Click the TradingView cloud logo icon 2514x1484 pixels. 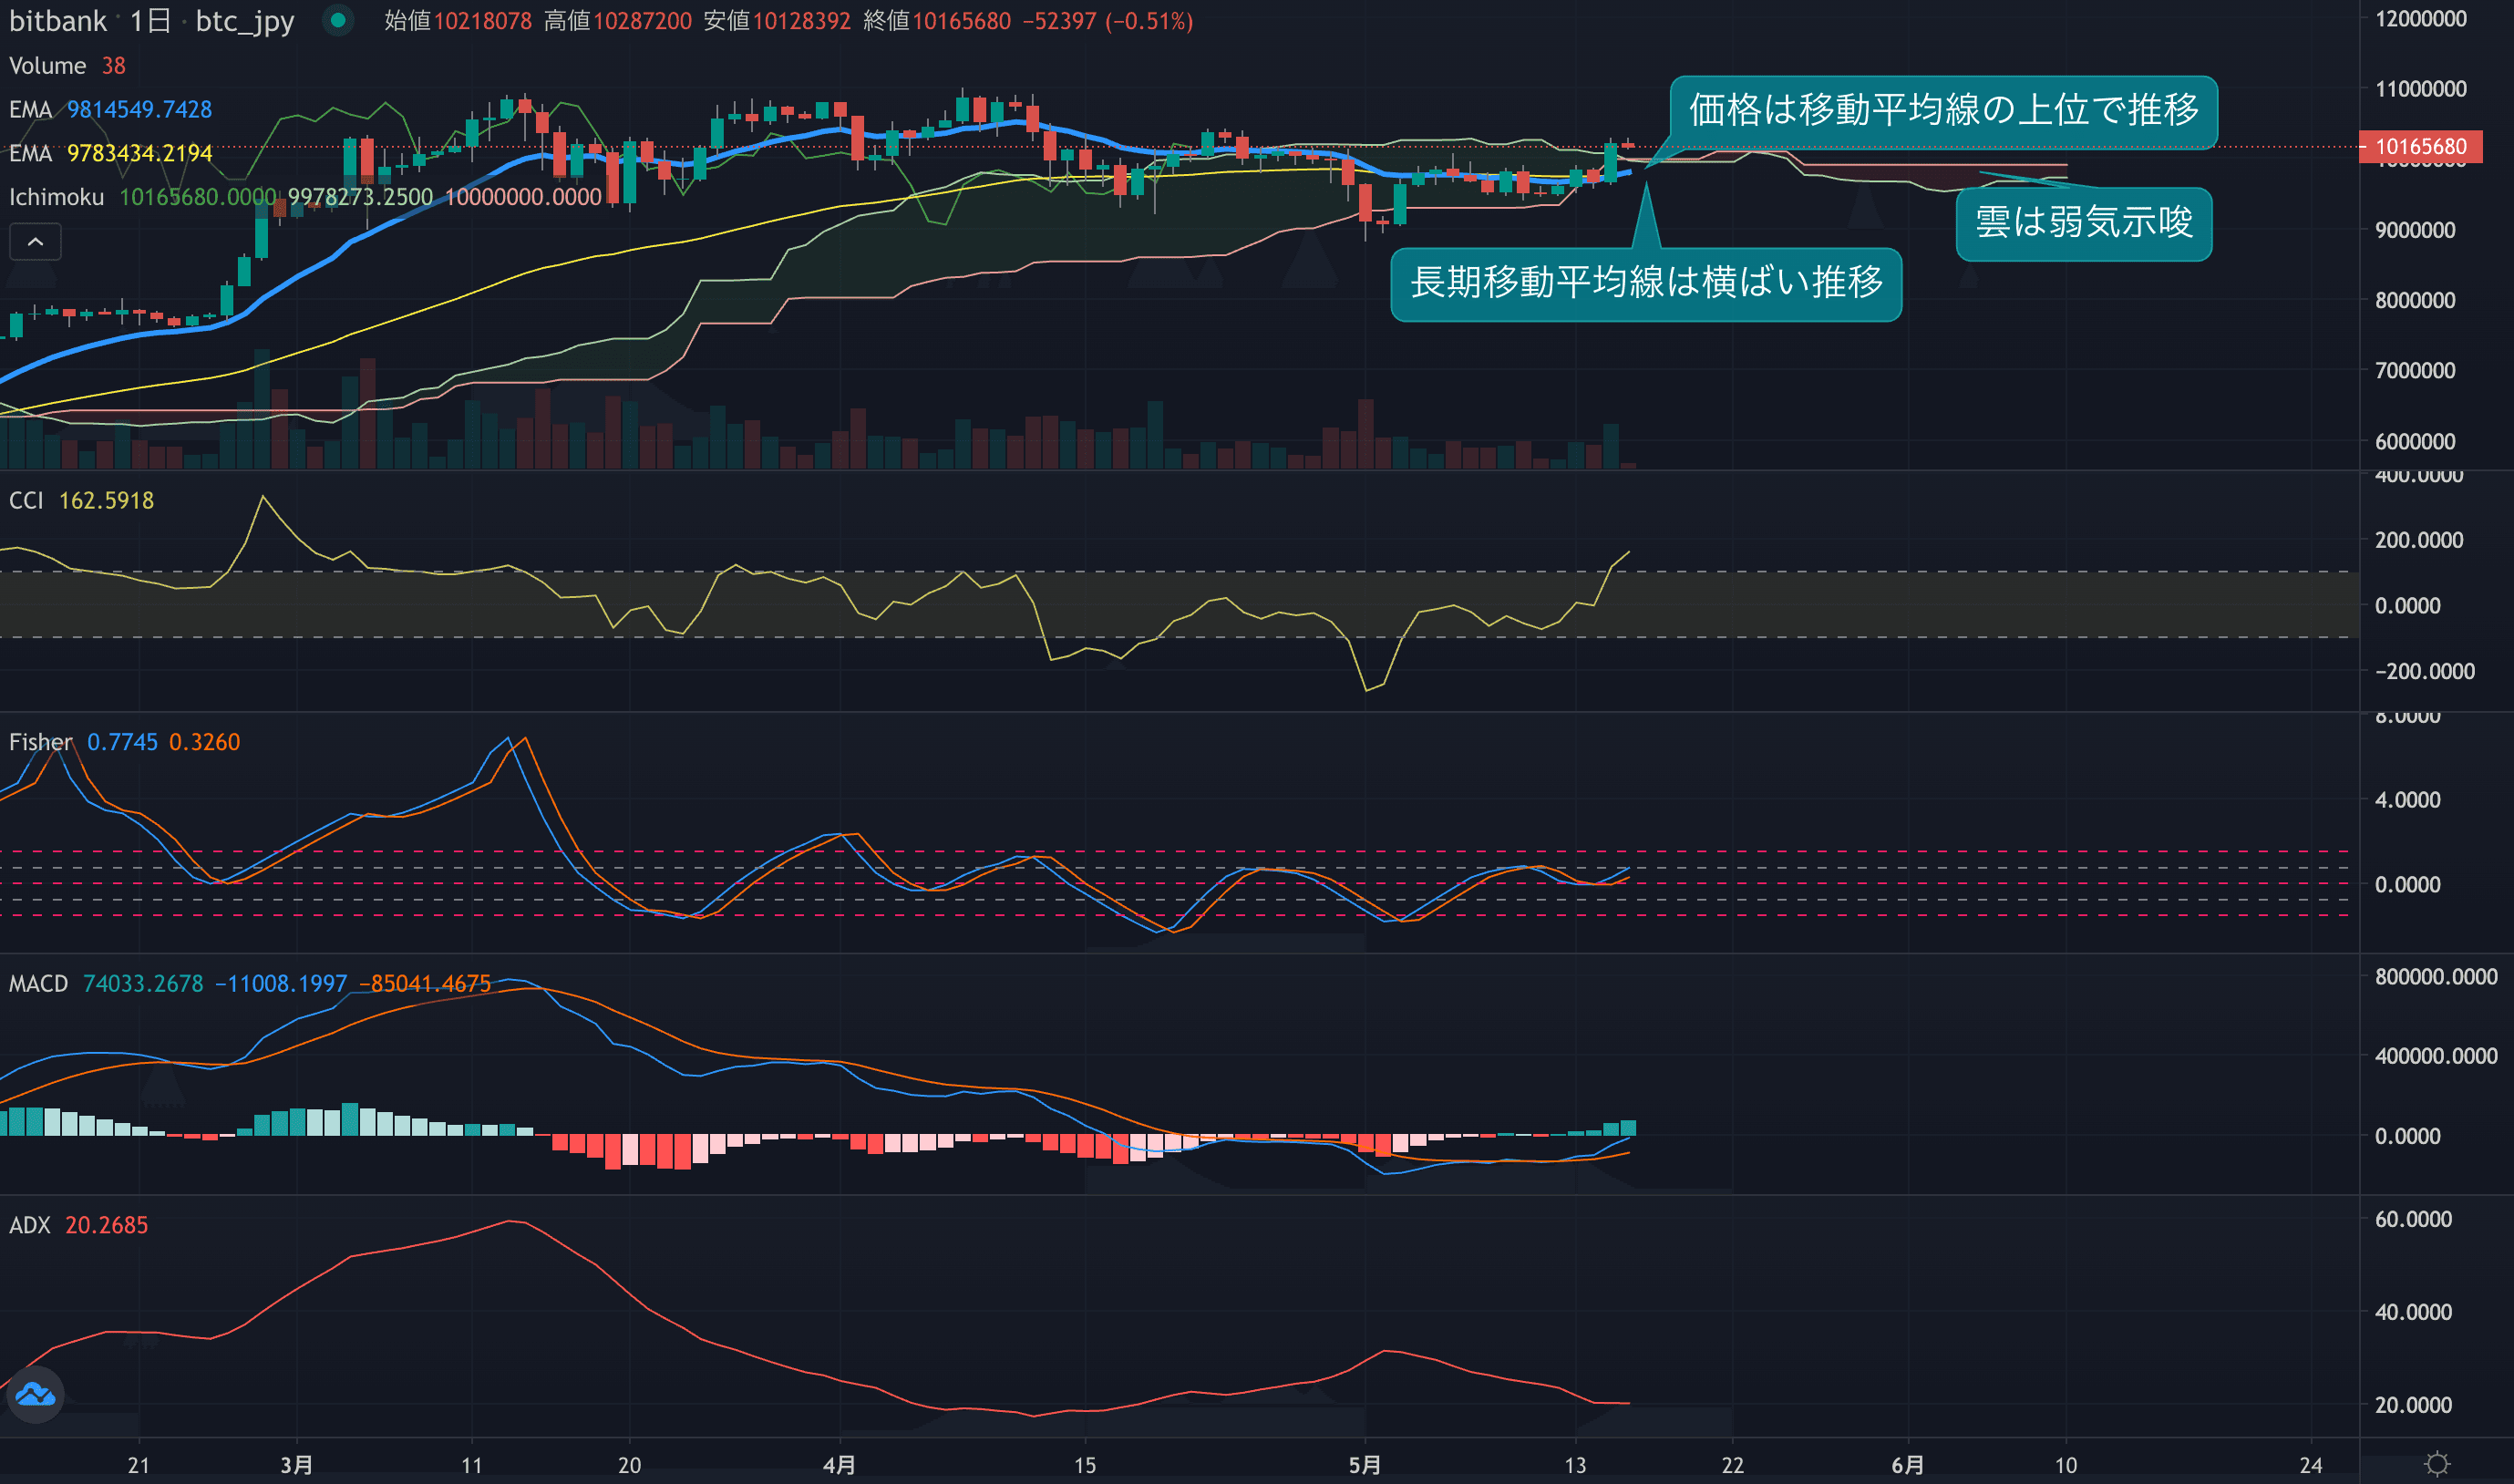click(x=36, y=1394)
